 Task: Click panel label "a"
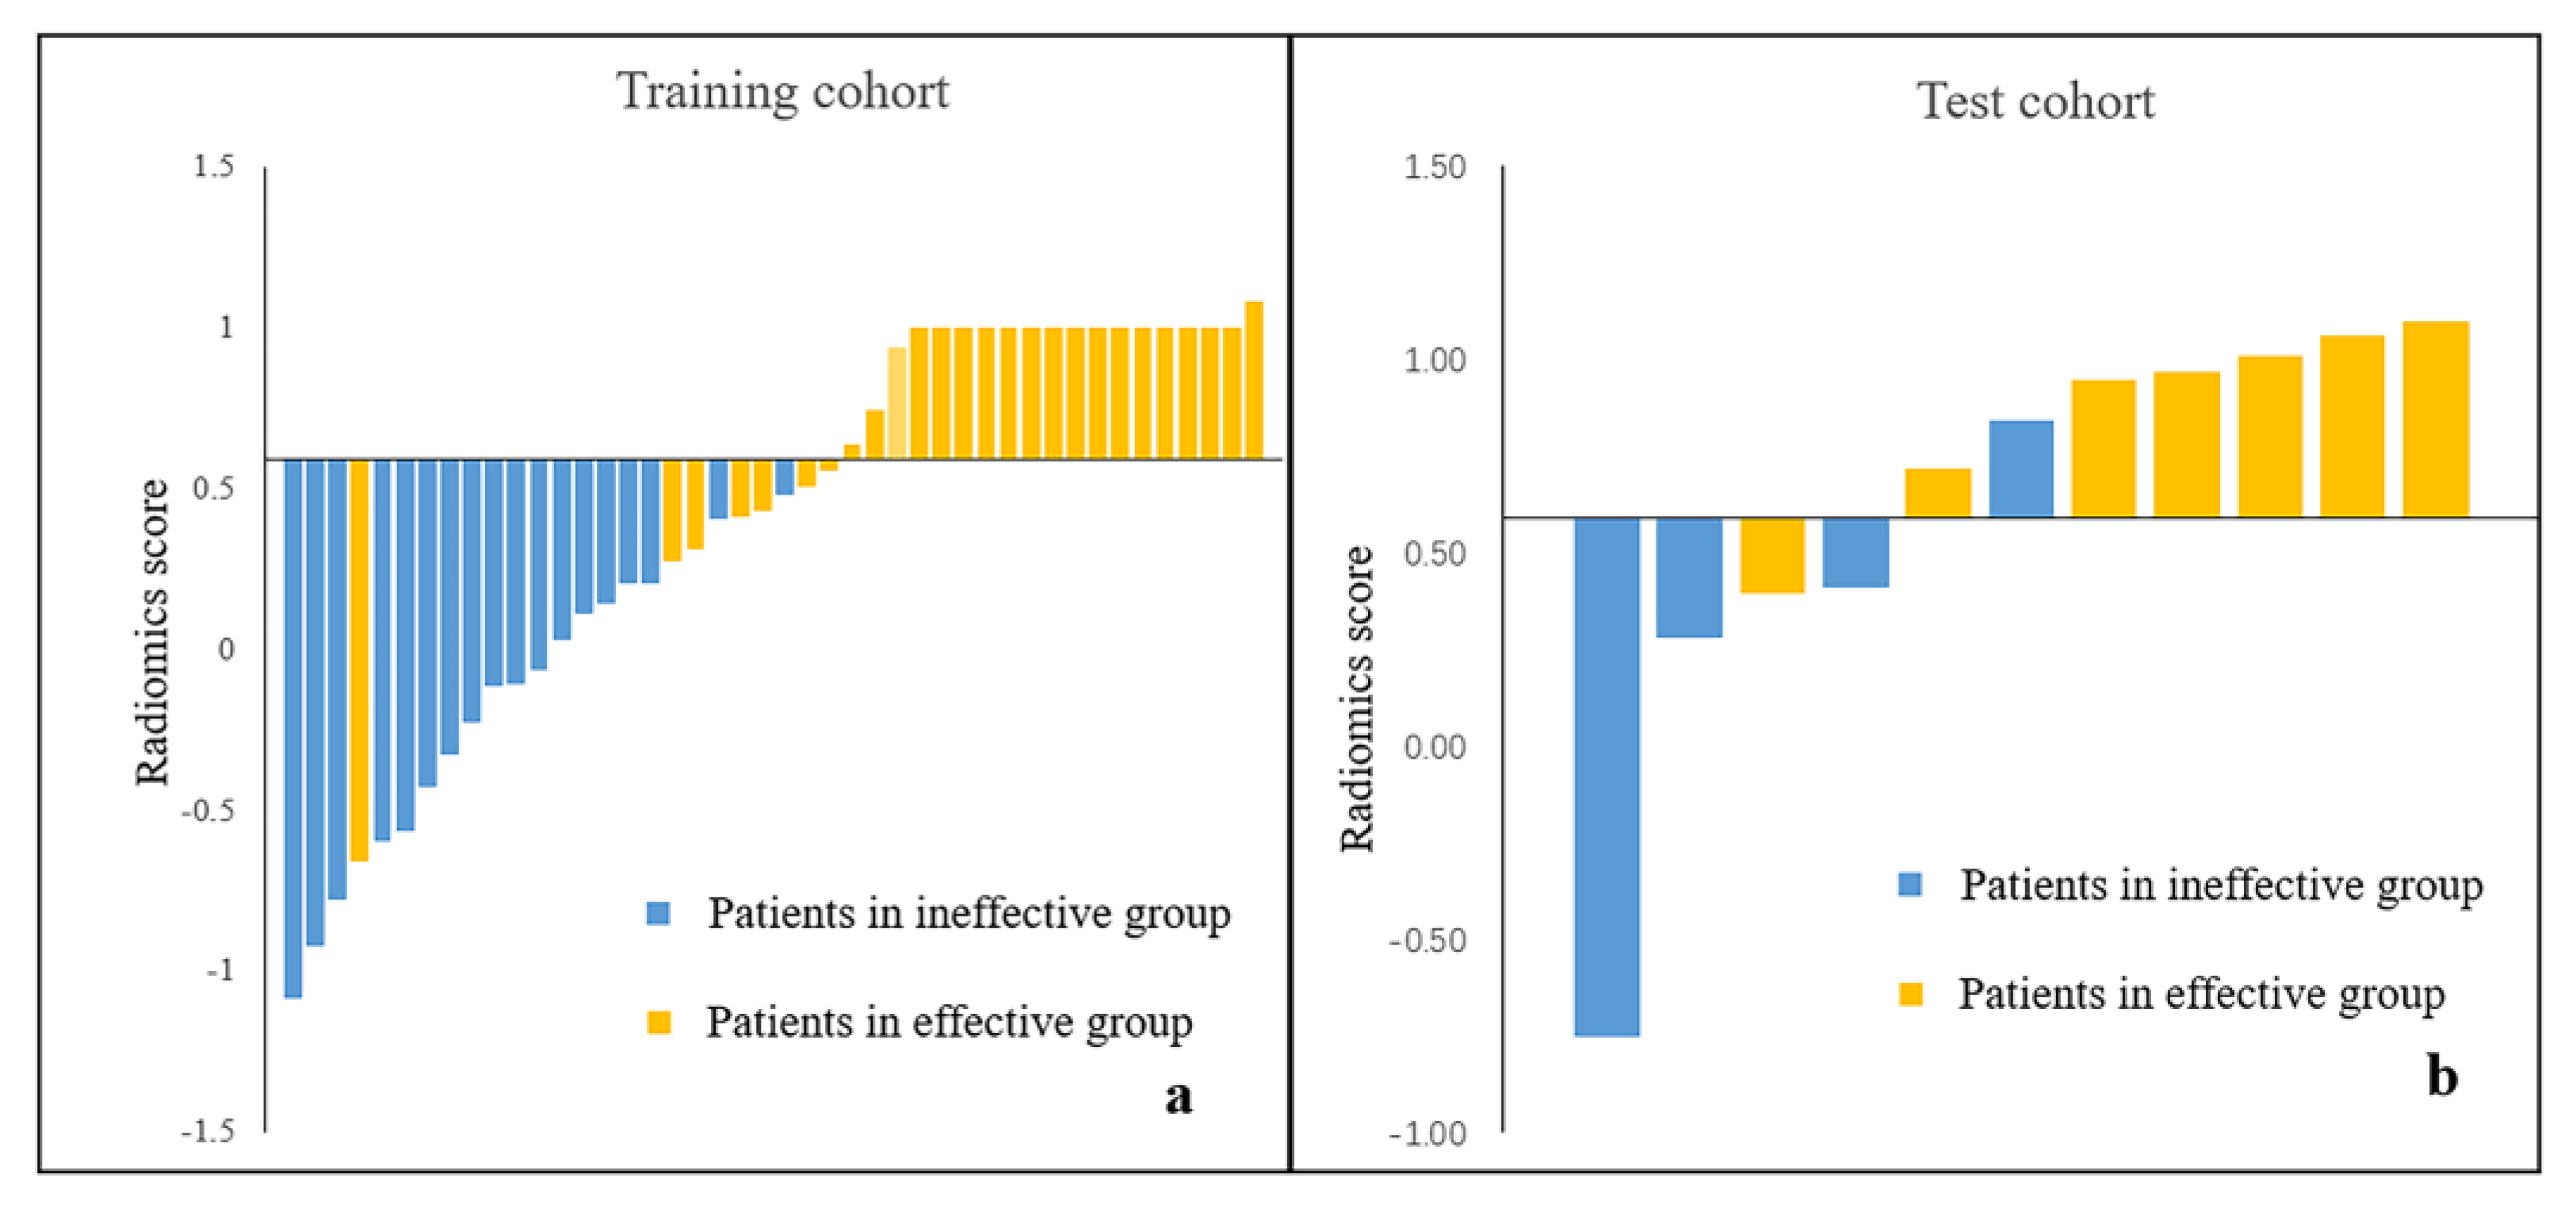pyautogui.click(x=1179, y=1097)
